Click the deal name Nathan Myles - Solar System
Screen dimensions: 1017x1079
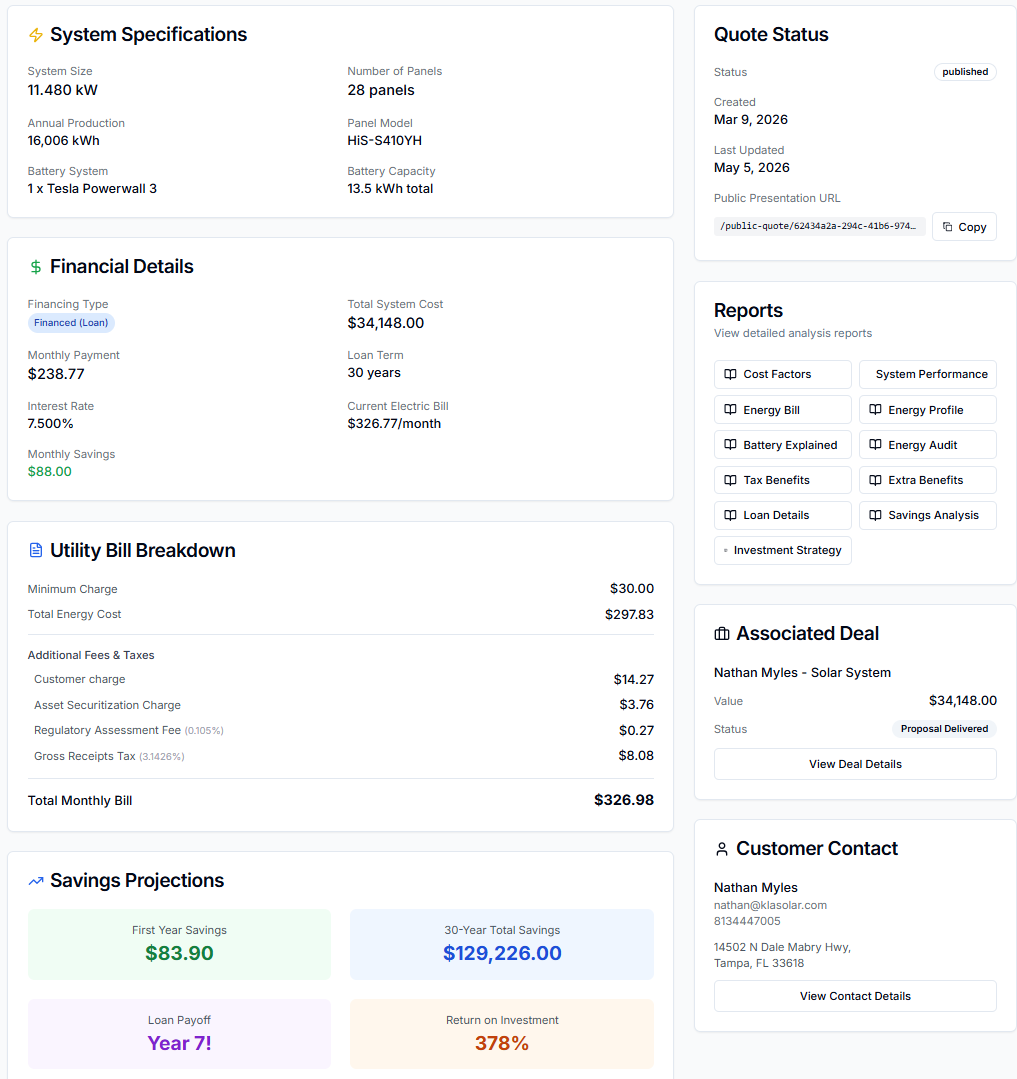[802, 673]
